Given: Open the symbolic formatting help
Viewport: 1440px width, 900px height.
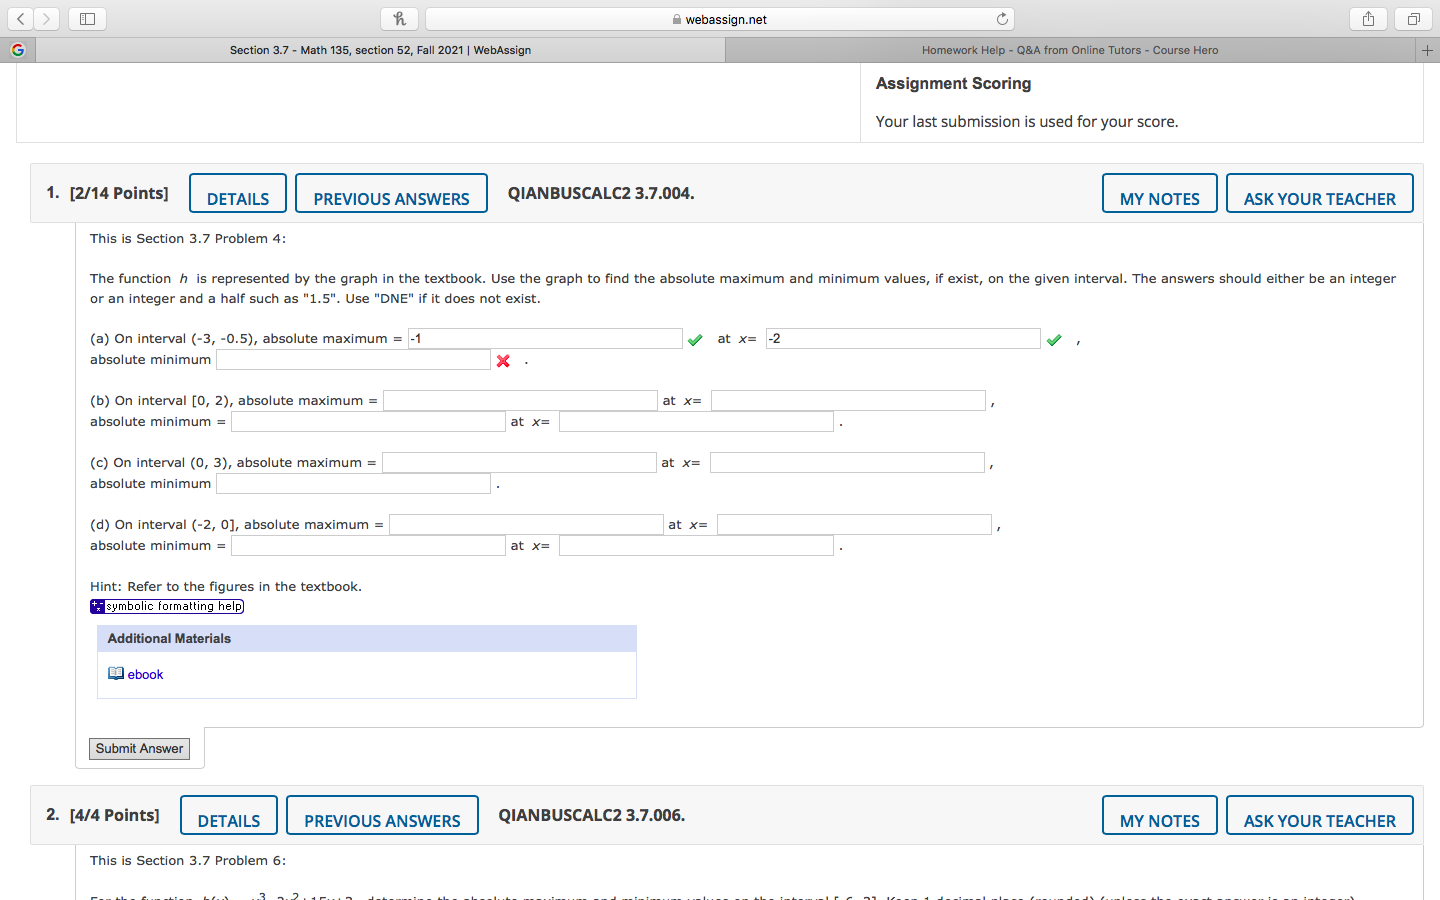Looking at the screenshot, I should pyautogui.click(x=166, y=605).
